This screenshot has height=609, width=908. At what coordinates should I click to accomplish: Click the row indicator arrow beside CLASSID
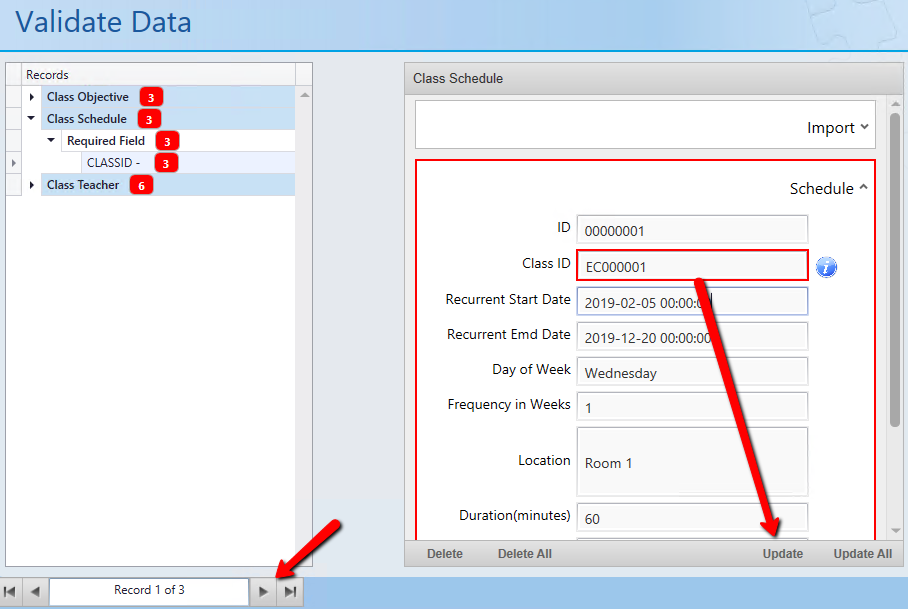click(x=13, y=163)
